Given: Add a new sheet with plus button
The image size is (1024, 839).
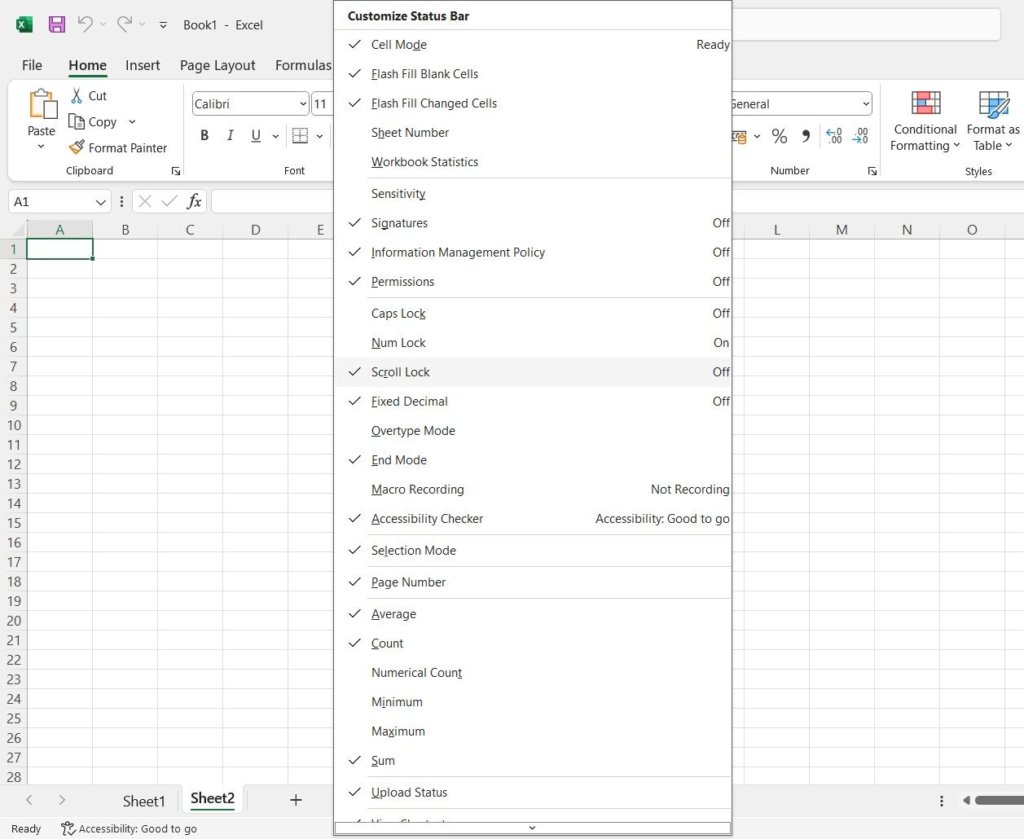Looking at the screenshot, I should pyautogui.click(x=296, y=800).
